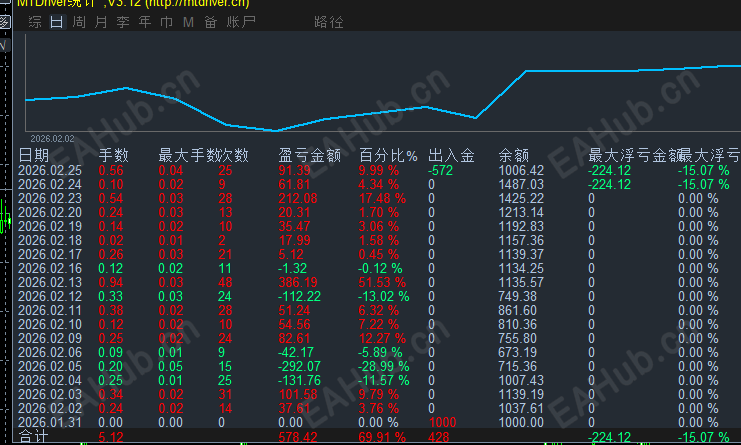Click percentage 51.53 %
The height and width of the screenshot is (445, 741).
pos(382,282)
